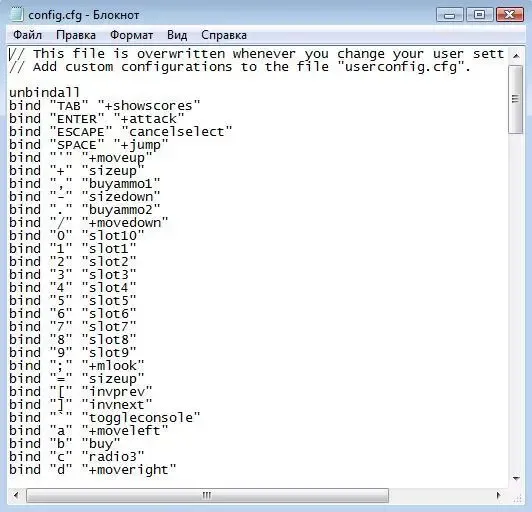
Task: Click the horizontal scrollbar left arrow
Action: [x=16, y=496]
